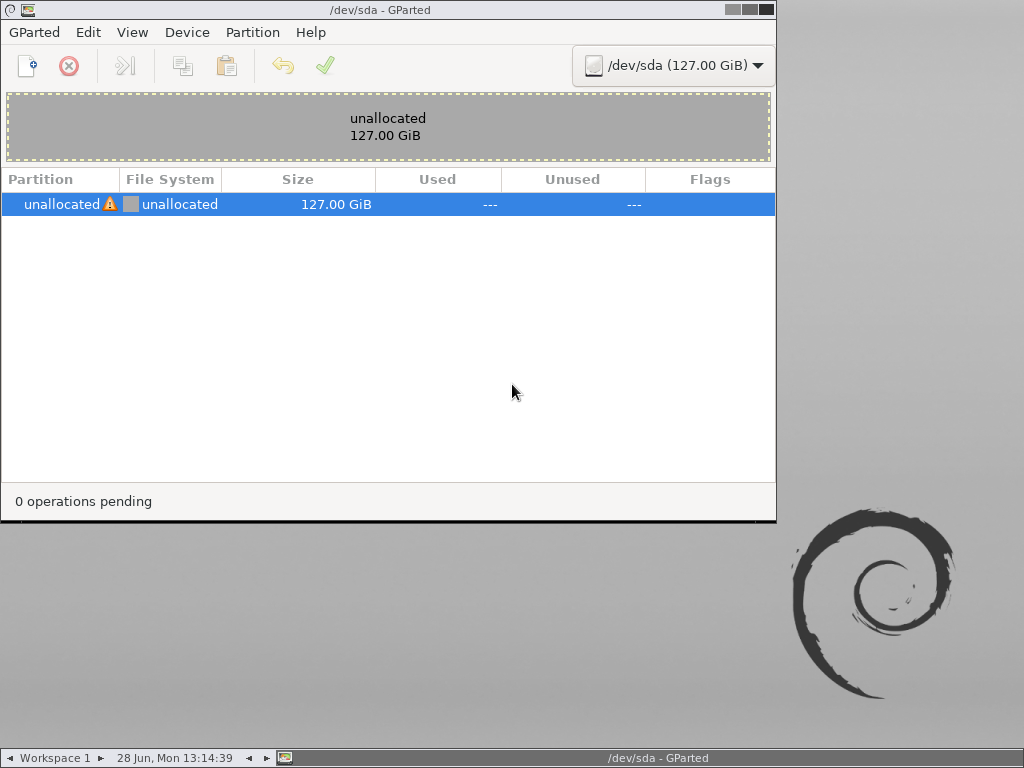The width and height of the screenshot is (1024, 768).
Task: Click the Delete partition red X icon
Action: click(69, 66)
